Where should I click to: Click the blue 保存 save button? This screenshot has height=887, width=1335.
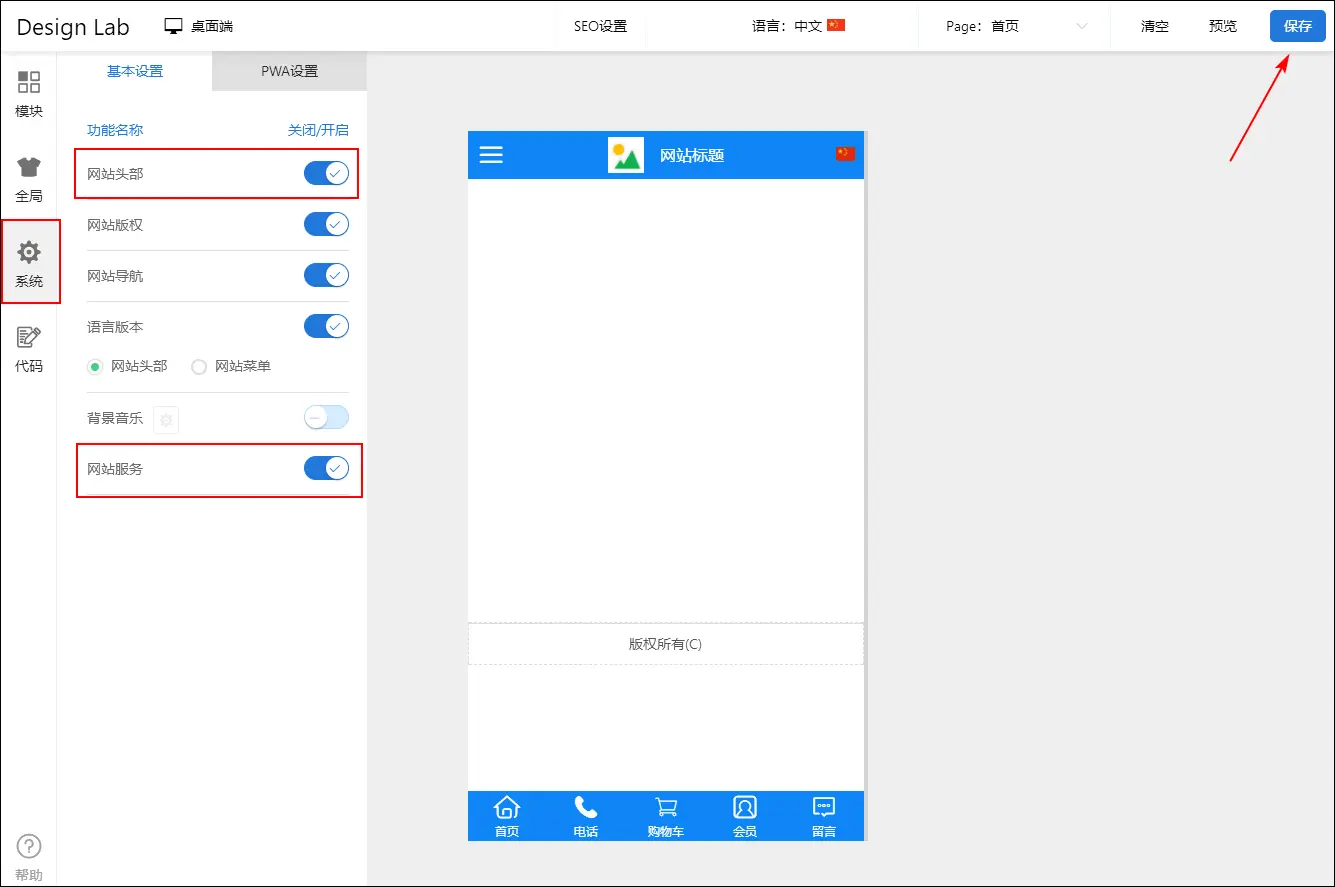pos(1297,26)
